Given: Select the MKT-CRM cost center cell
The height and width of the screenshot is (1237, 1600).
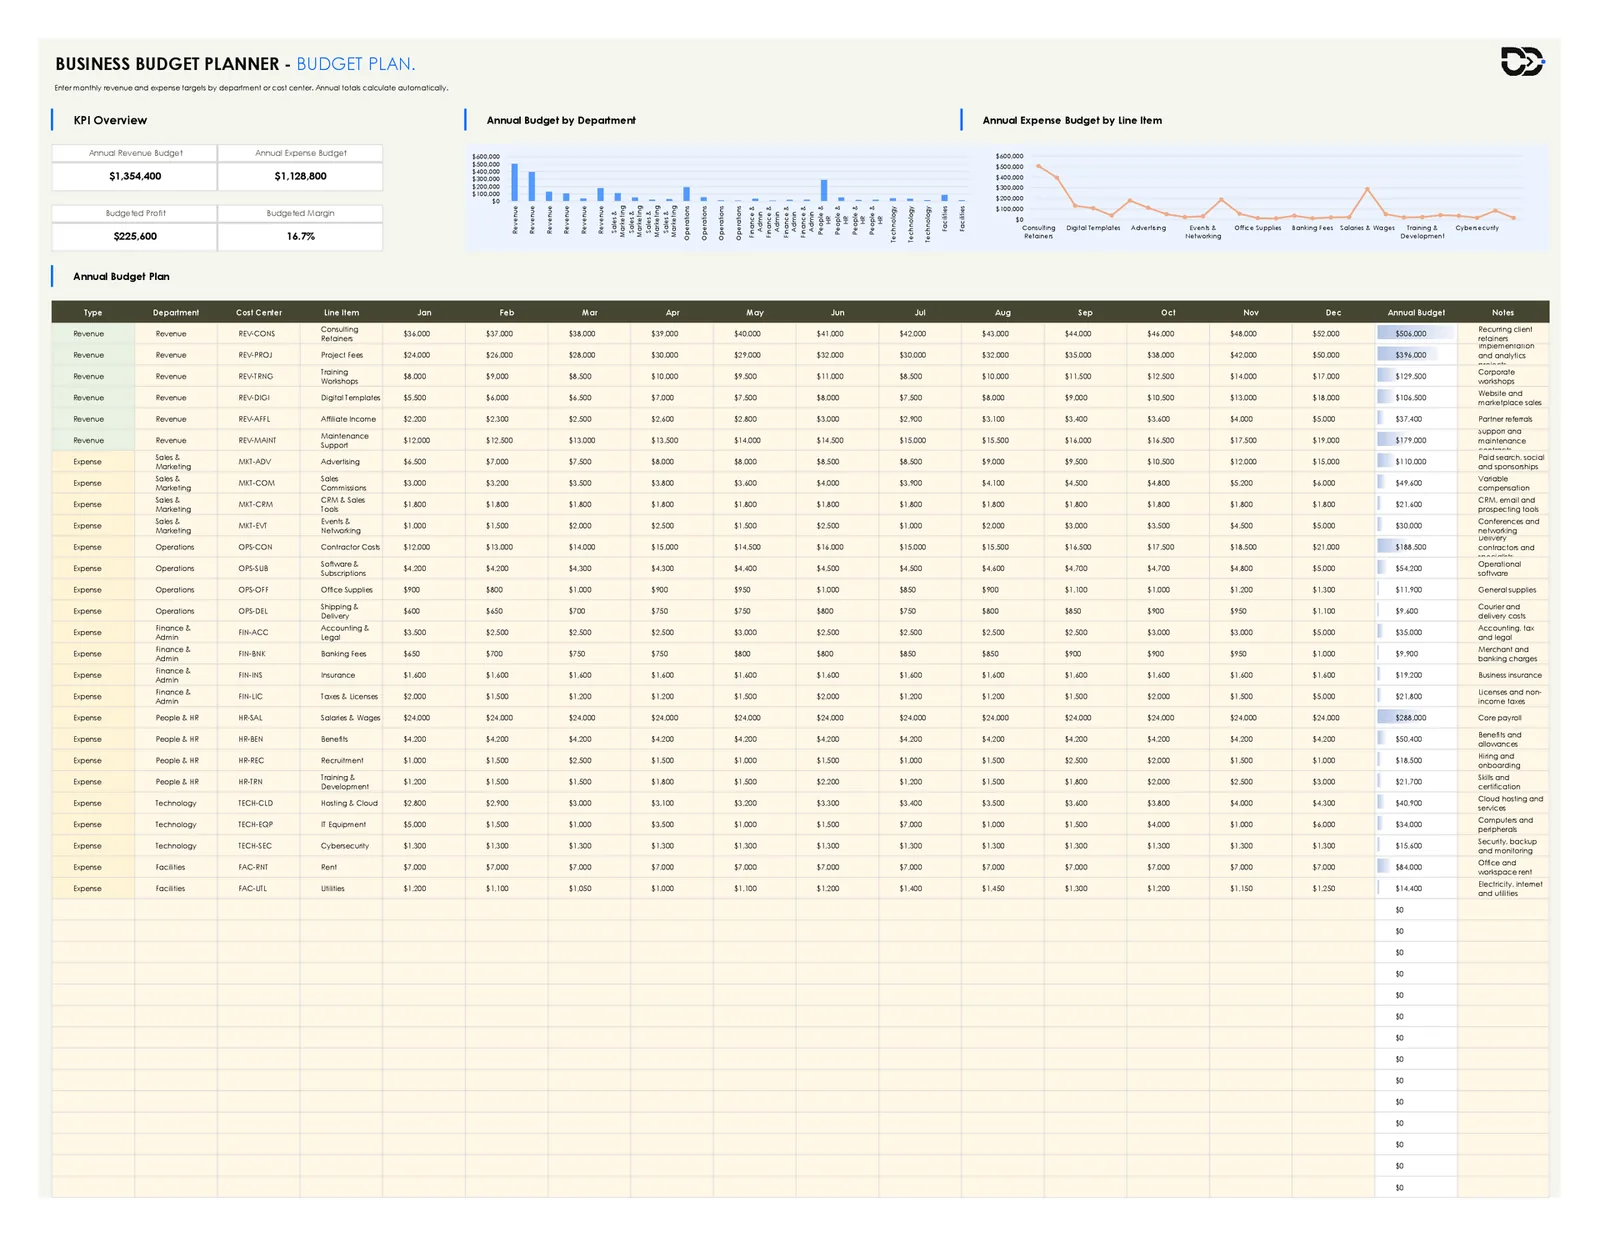Looking at the screenshot, I should click(259, 504).
